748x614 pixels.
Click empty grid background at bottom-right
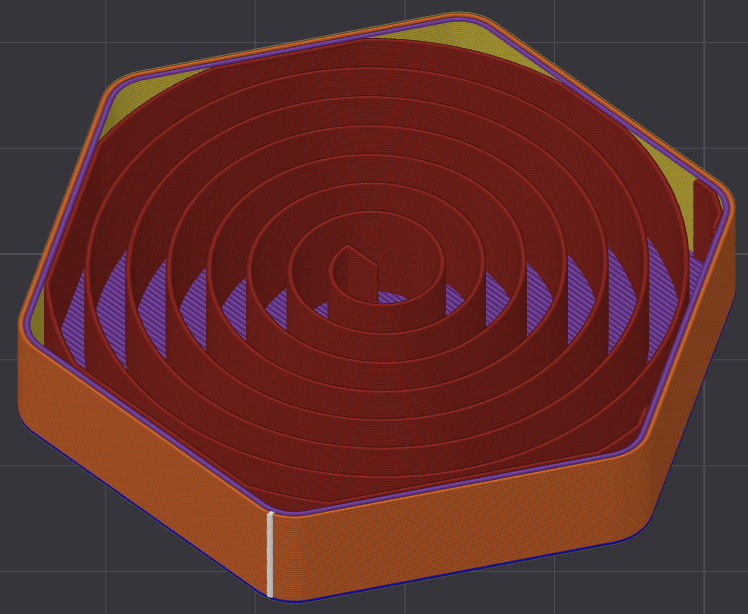coord(706,582)
